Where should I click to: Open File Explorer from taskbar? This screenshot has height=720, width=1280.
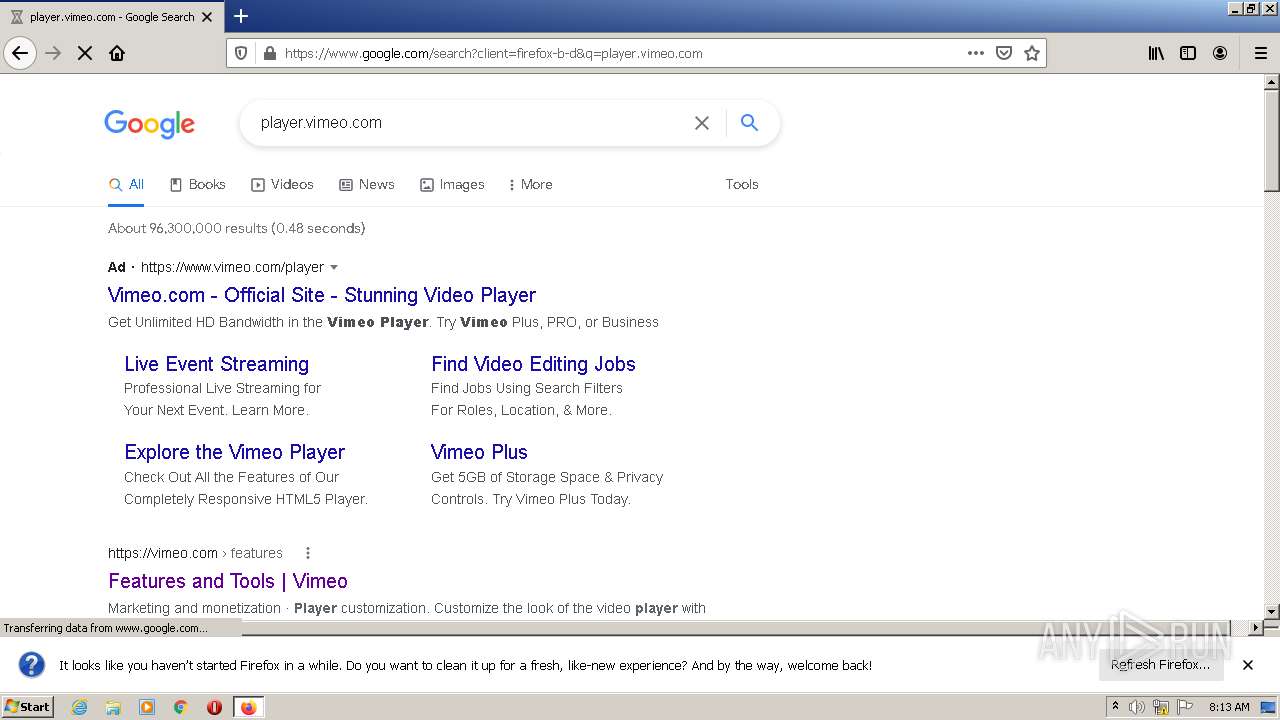click(x=113, y=707)
